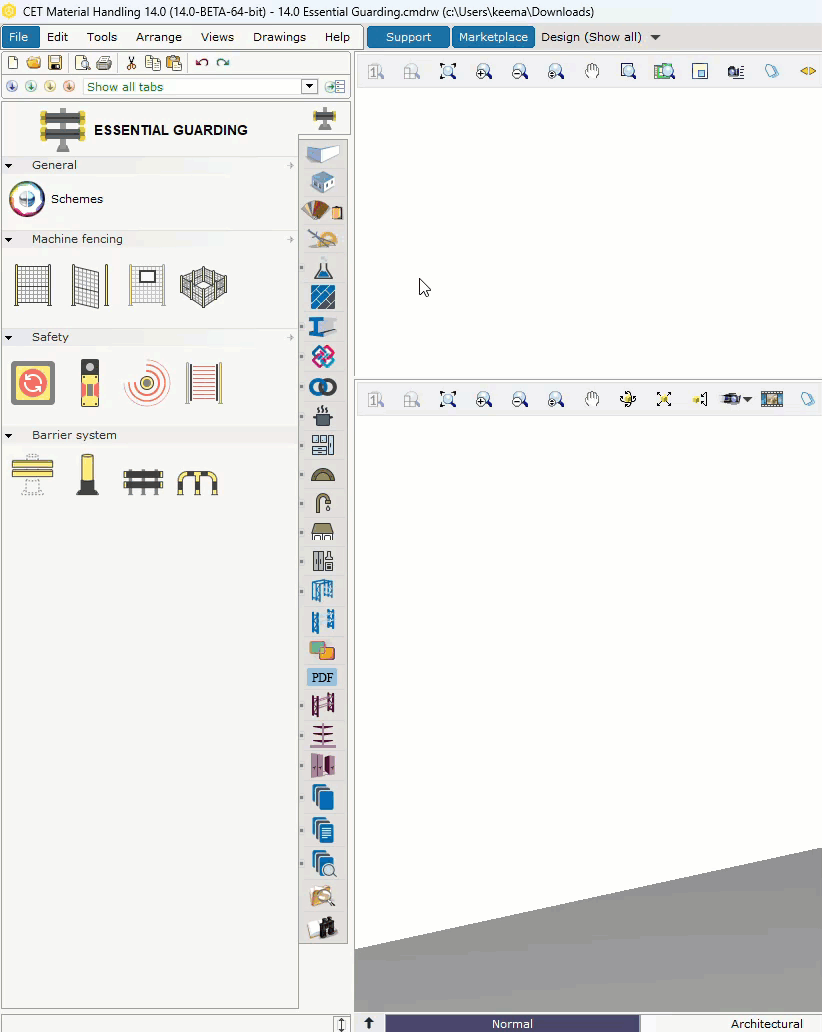Image resolution: width=822 pixels, height=1032 pixels.
Task: Open Schemes
Action: [56, 199]
